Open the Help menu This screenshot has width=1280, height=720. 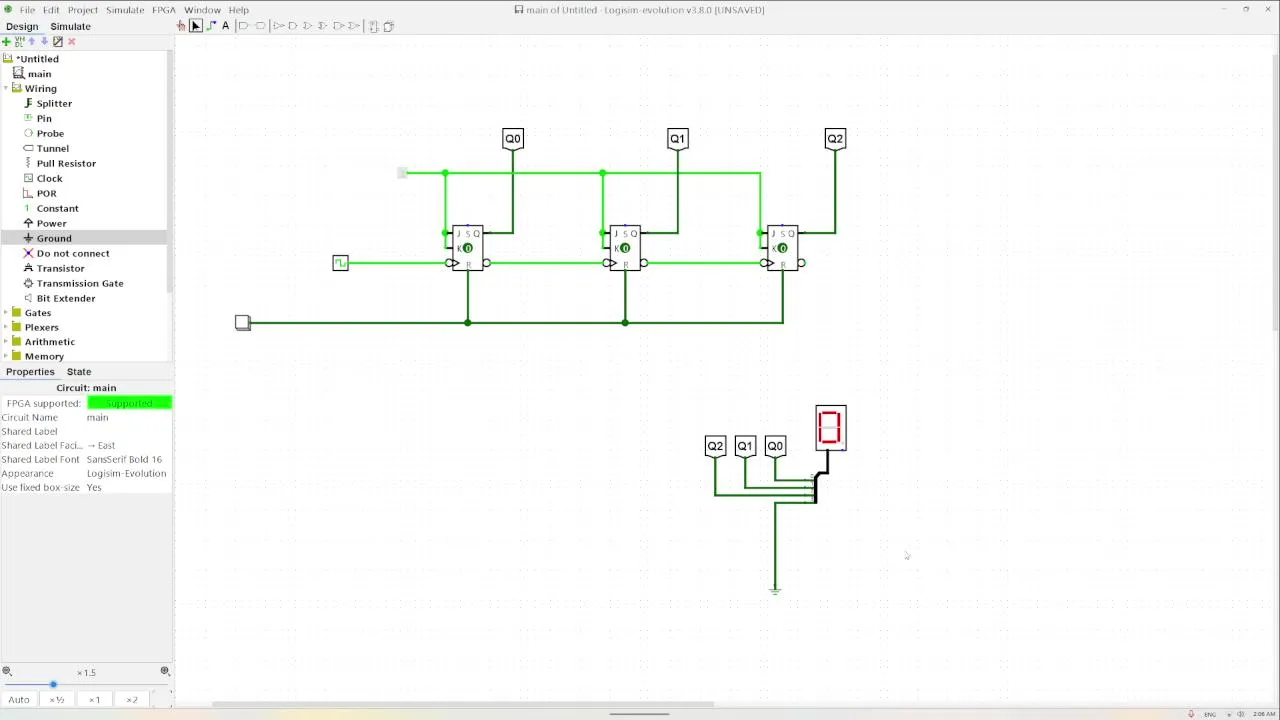(238, 10)
